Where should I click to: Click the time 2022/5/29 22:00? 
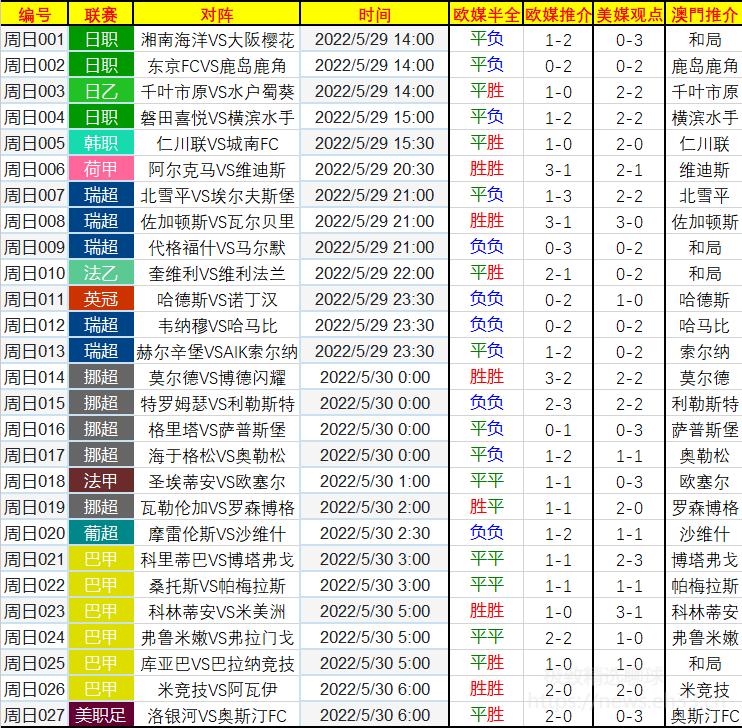point(374,274)
